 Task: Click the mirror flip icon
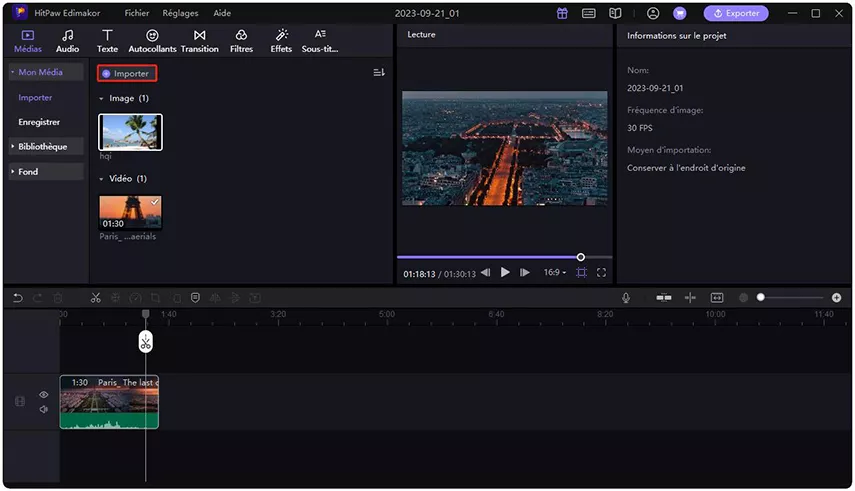[215, 298]
